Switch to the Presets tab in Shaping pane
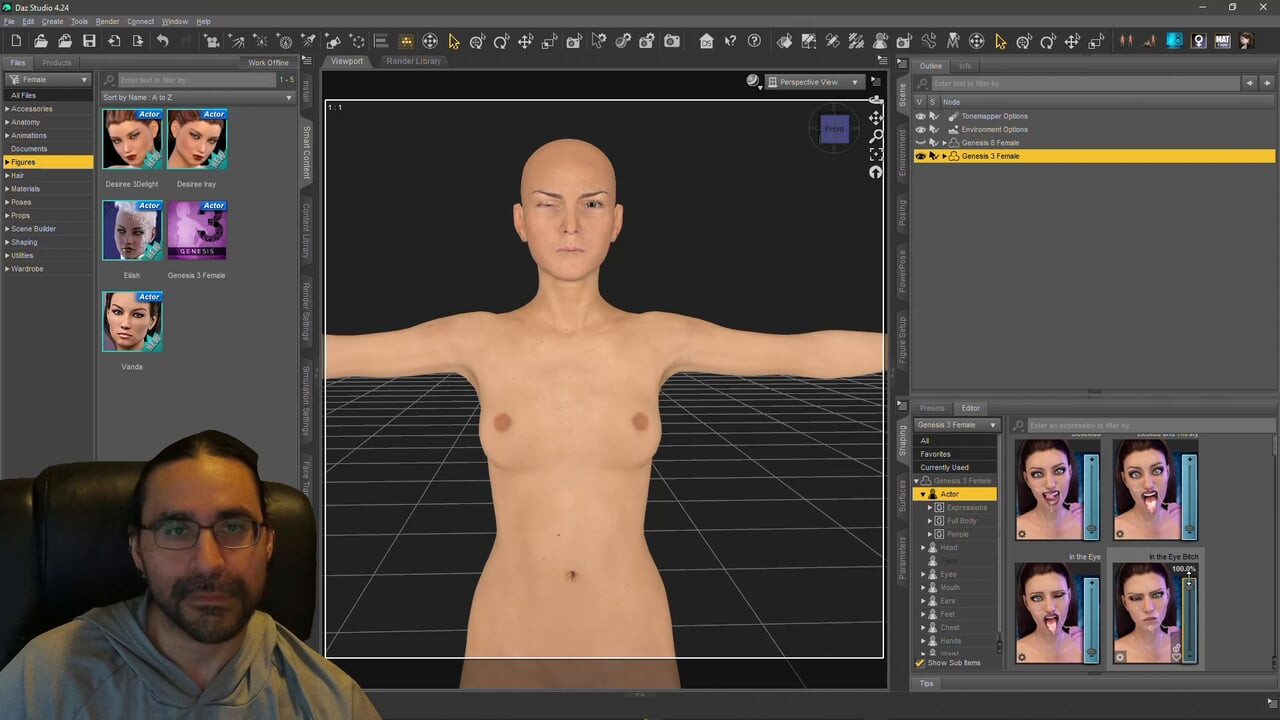1280x720 pixels. point(932,408)
